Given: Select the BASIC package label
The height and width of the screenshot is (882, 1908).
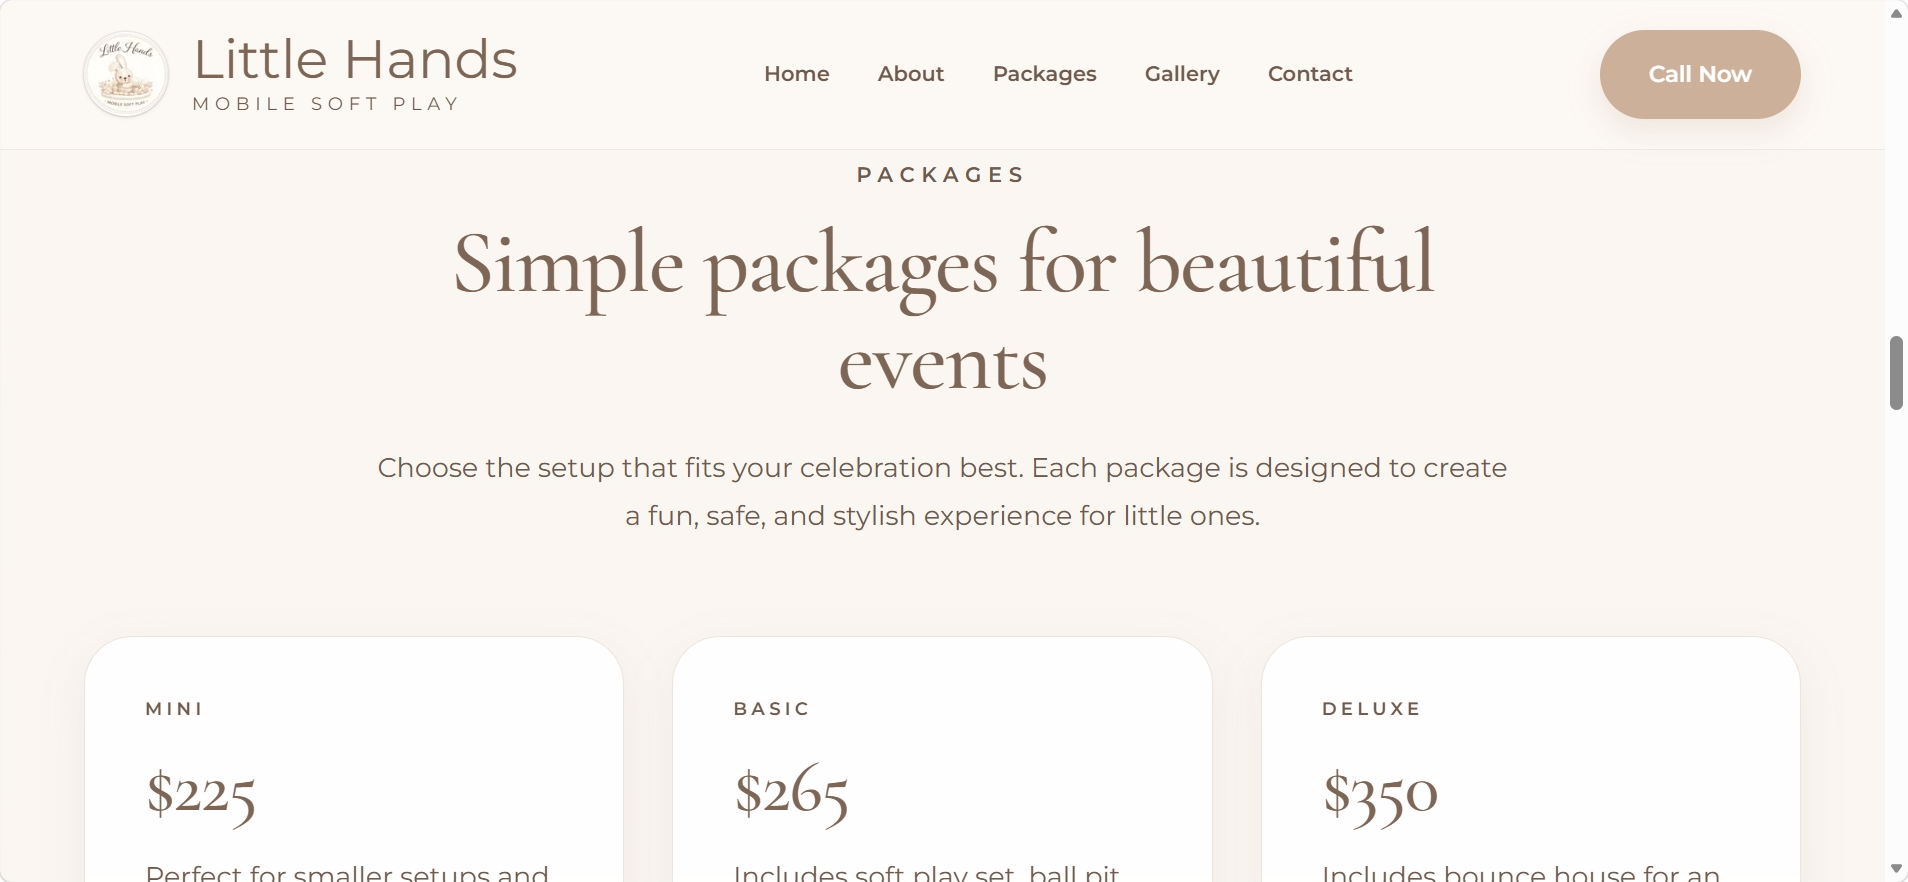Looking at the screenshot, I should pyautogui.click(x=771, y=709).
